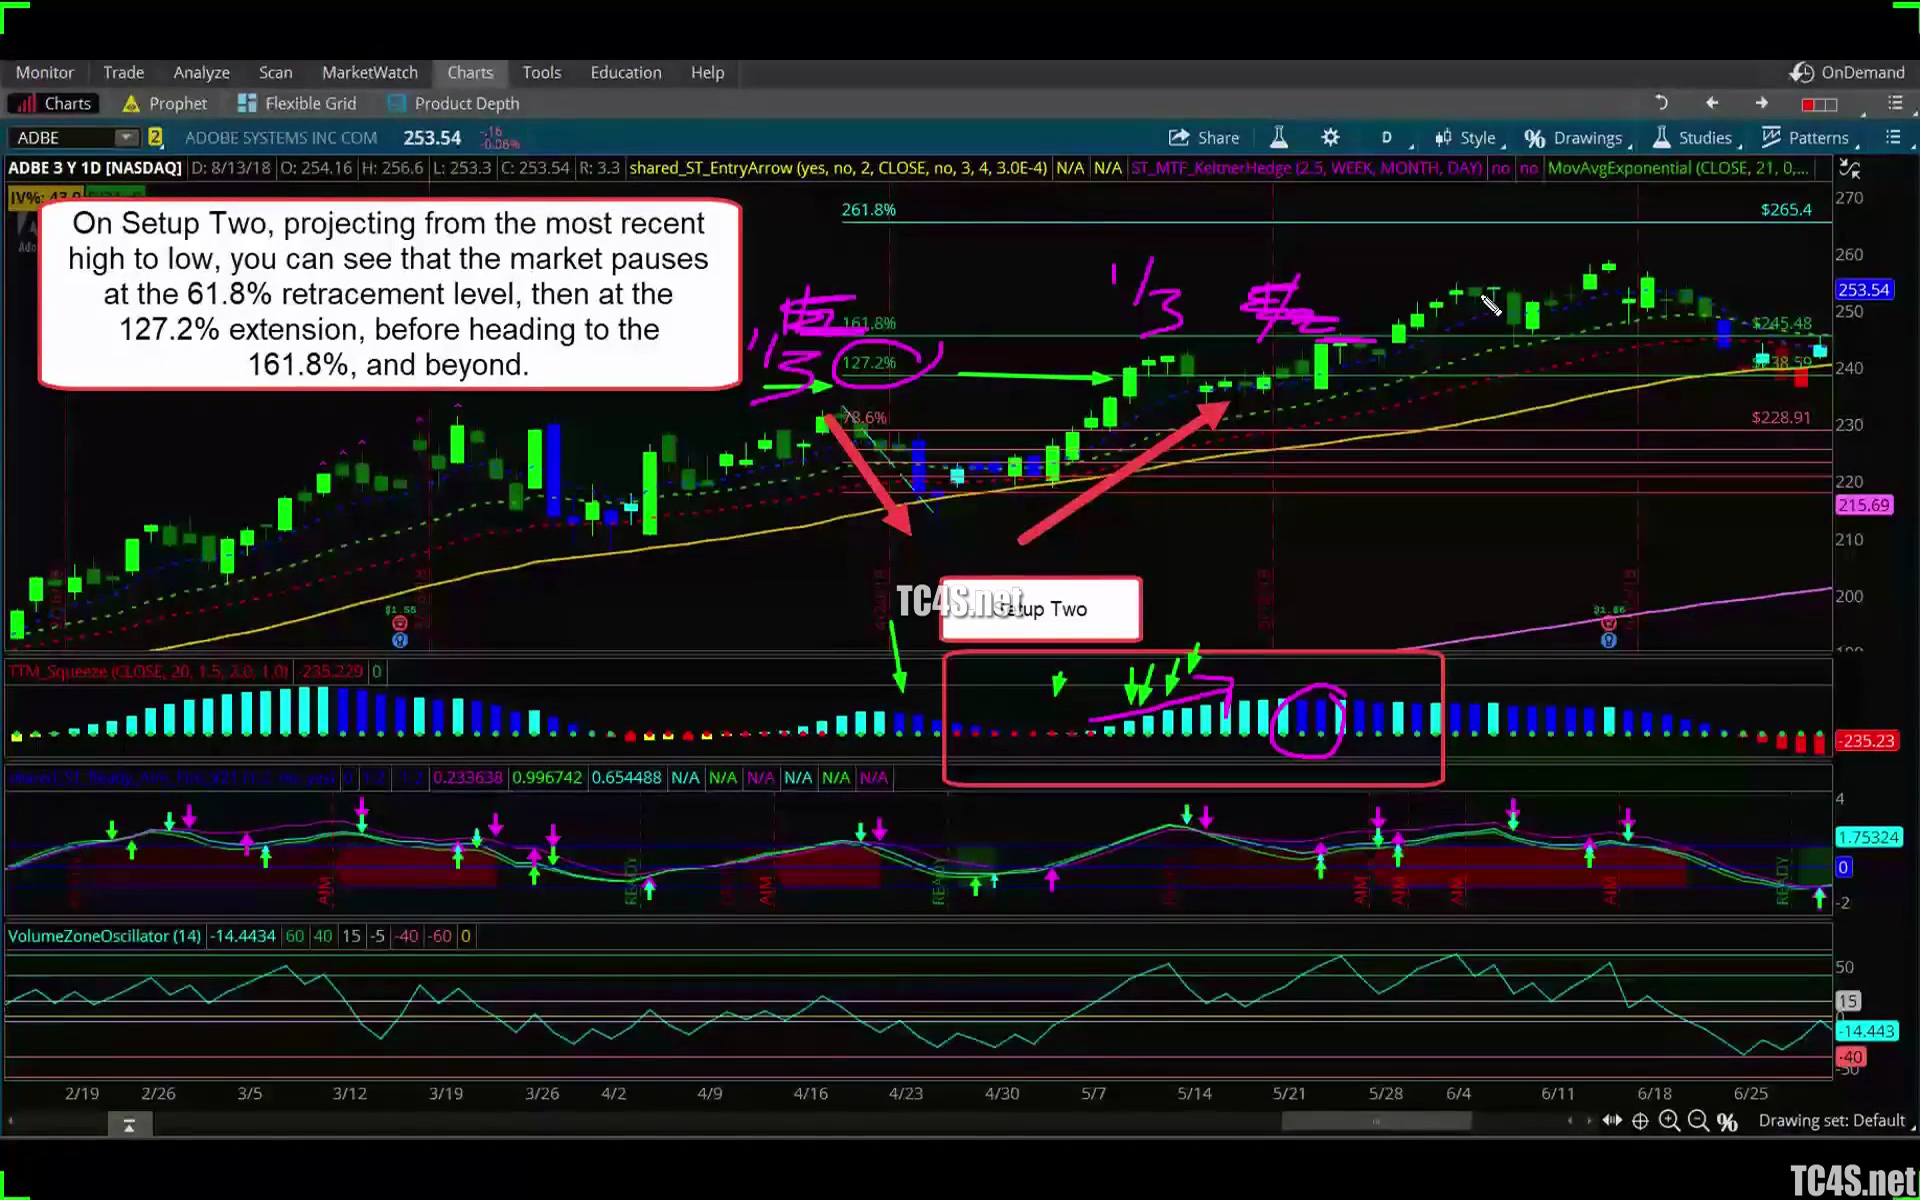Click the candlestick Style icon

[x=1443, y=138]
